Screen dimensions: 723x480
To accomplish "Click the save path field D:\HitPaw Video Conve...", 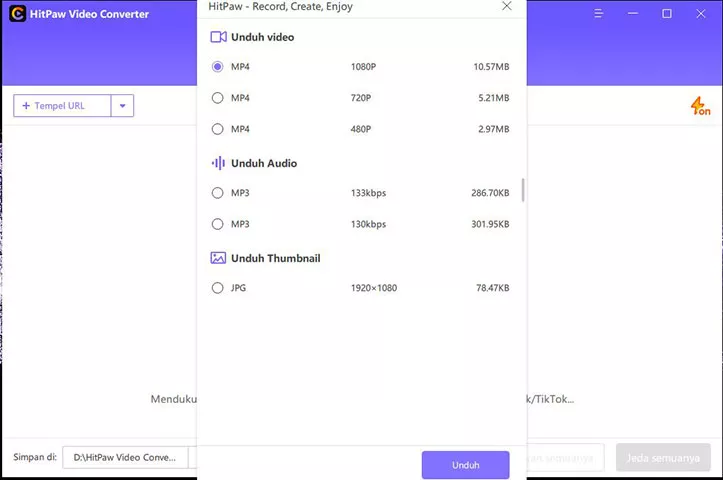I will click(x=125, y=457).
